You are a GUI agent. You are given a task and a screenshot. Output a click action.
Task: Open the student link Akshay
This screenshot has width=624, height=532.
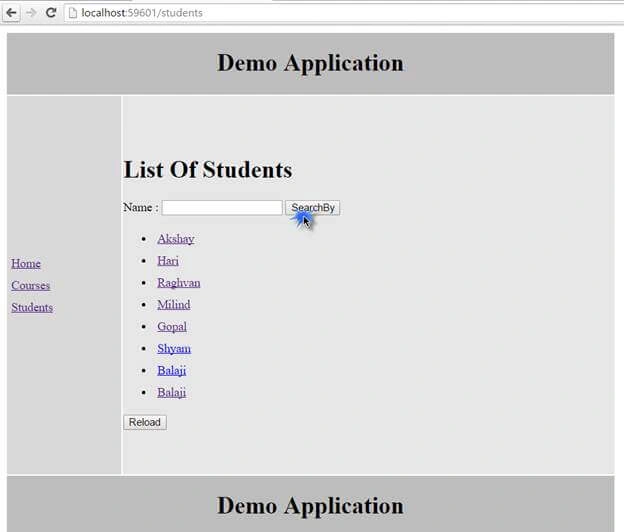pyautogui.click(x=176, y=239)
